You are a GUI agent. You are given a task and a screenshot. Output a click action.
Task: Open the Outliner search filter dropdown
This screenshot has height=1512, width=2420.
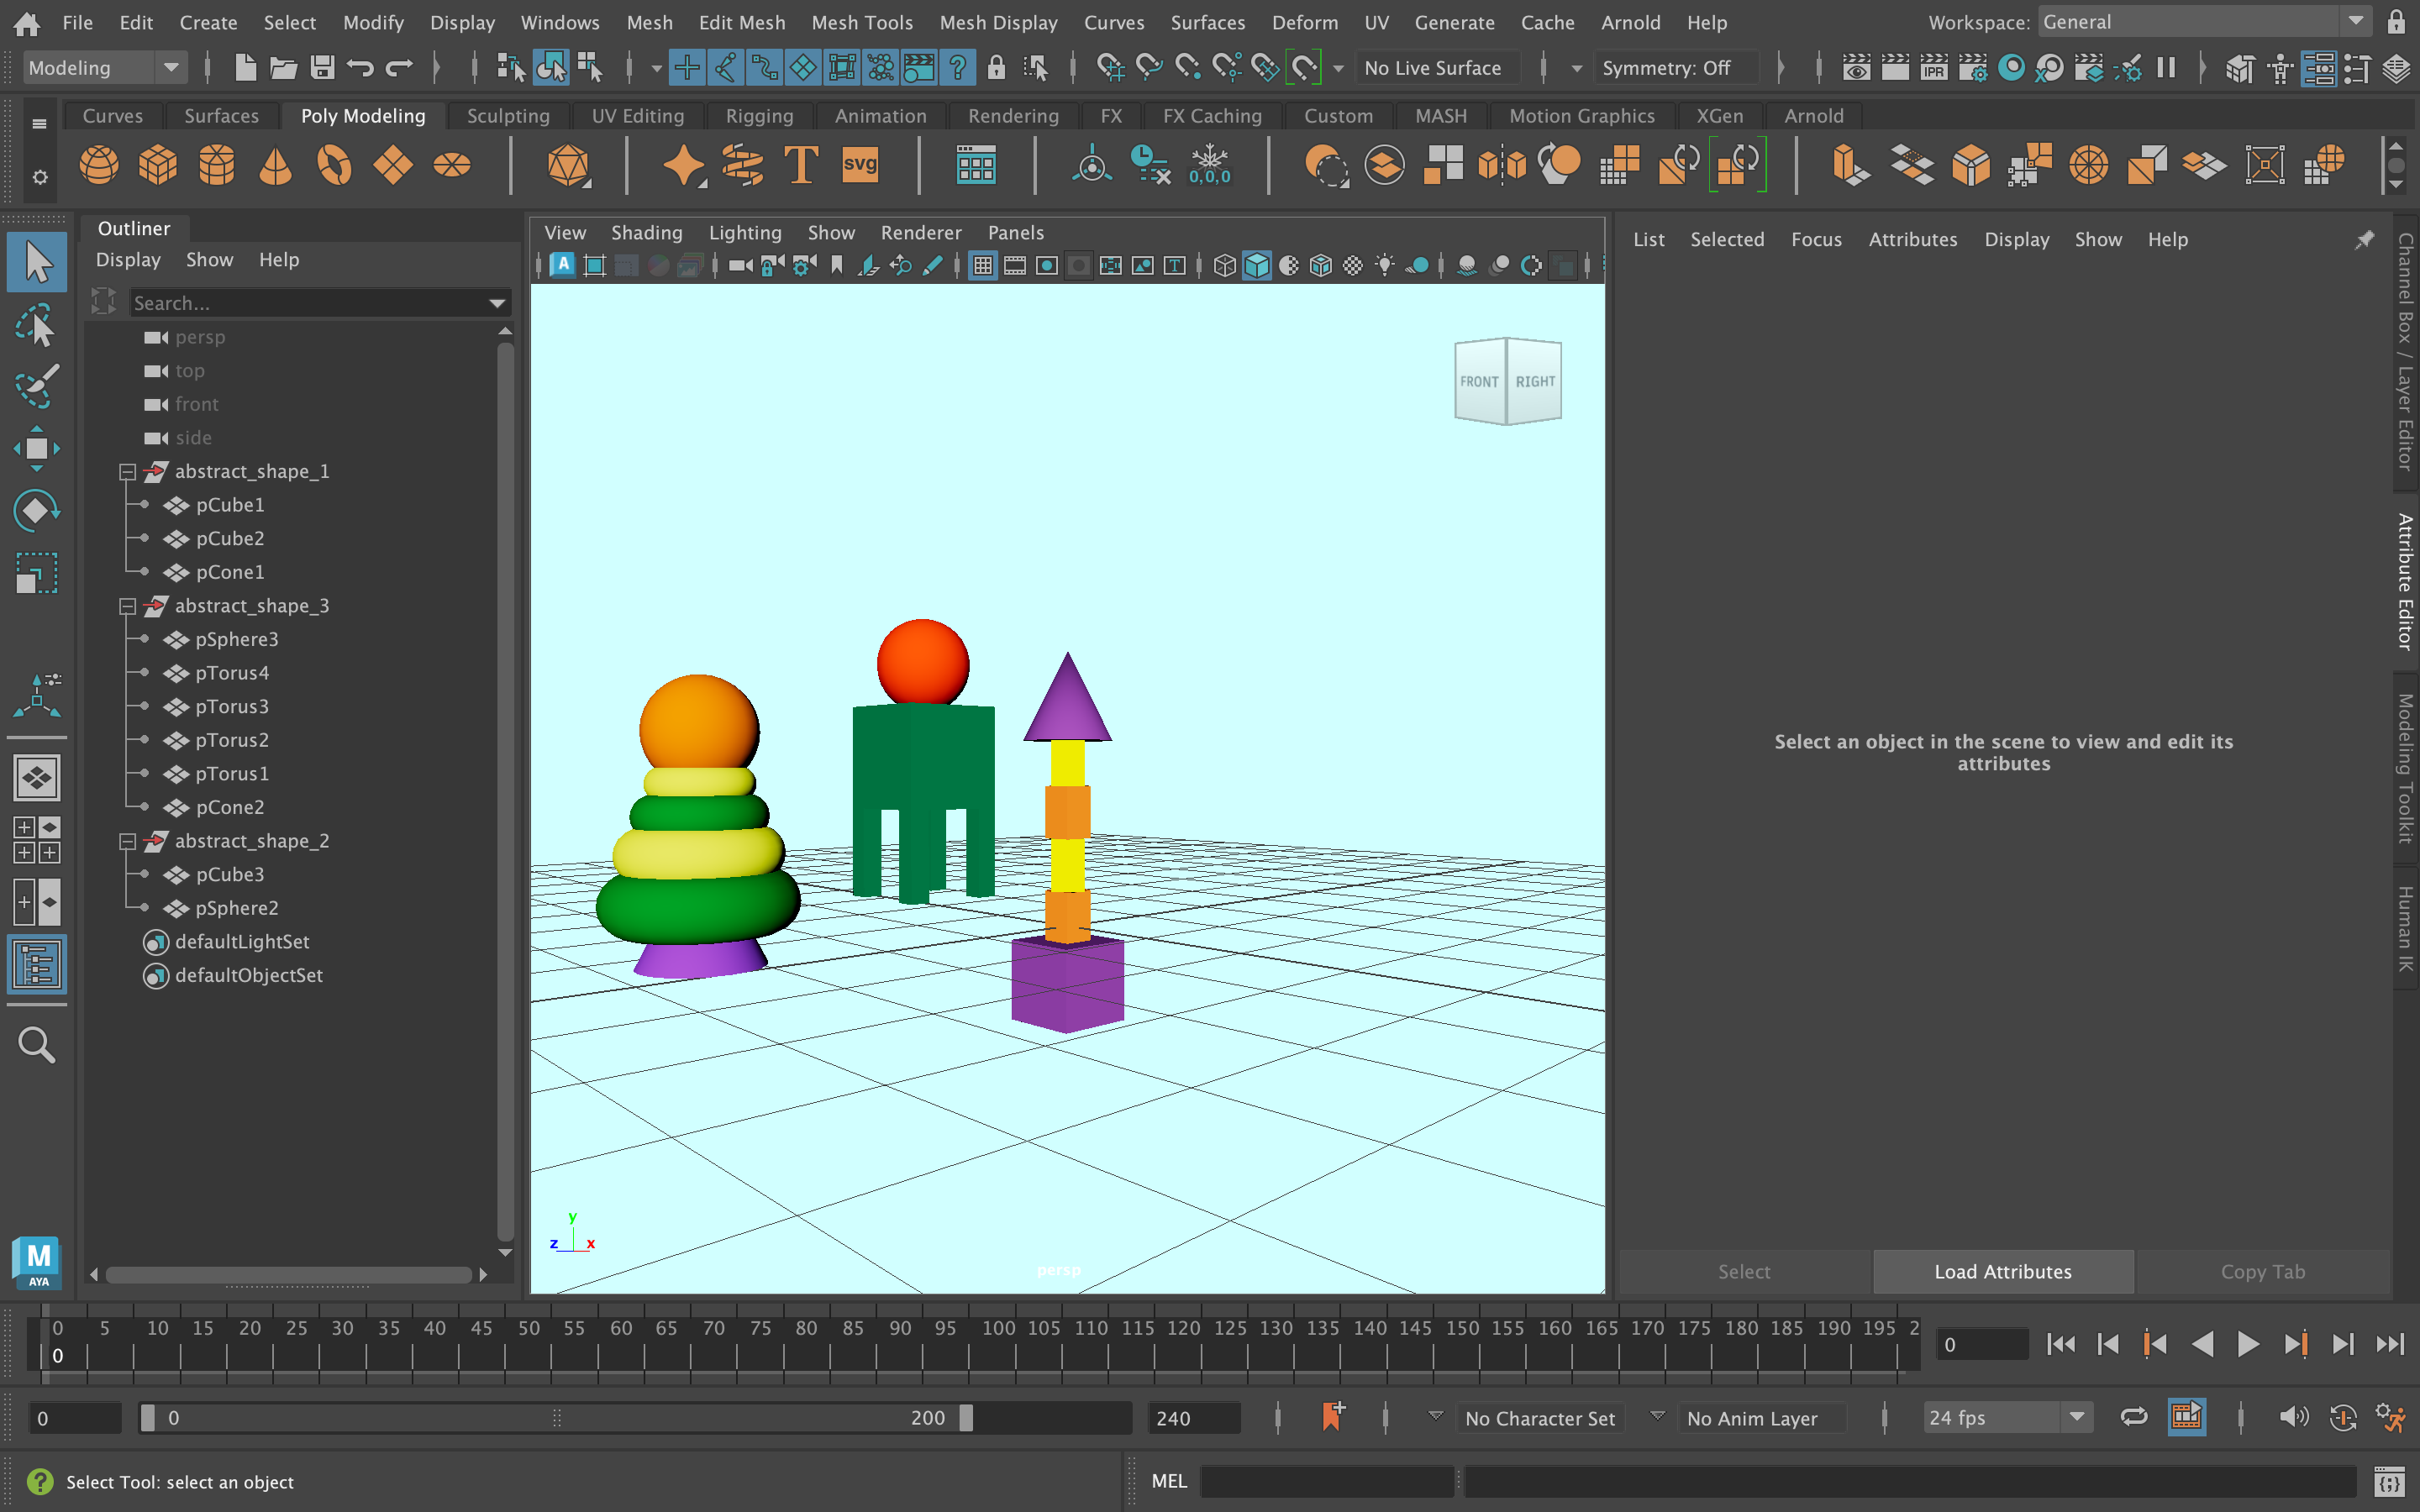(x=497, y=303)
